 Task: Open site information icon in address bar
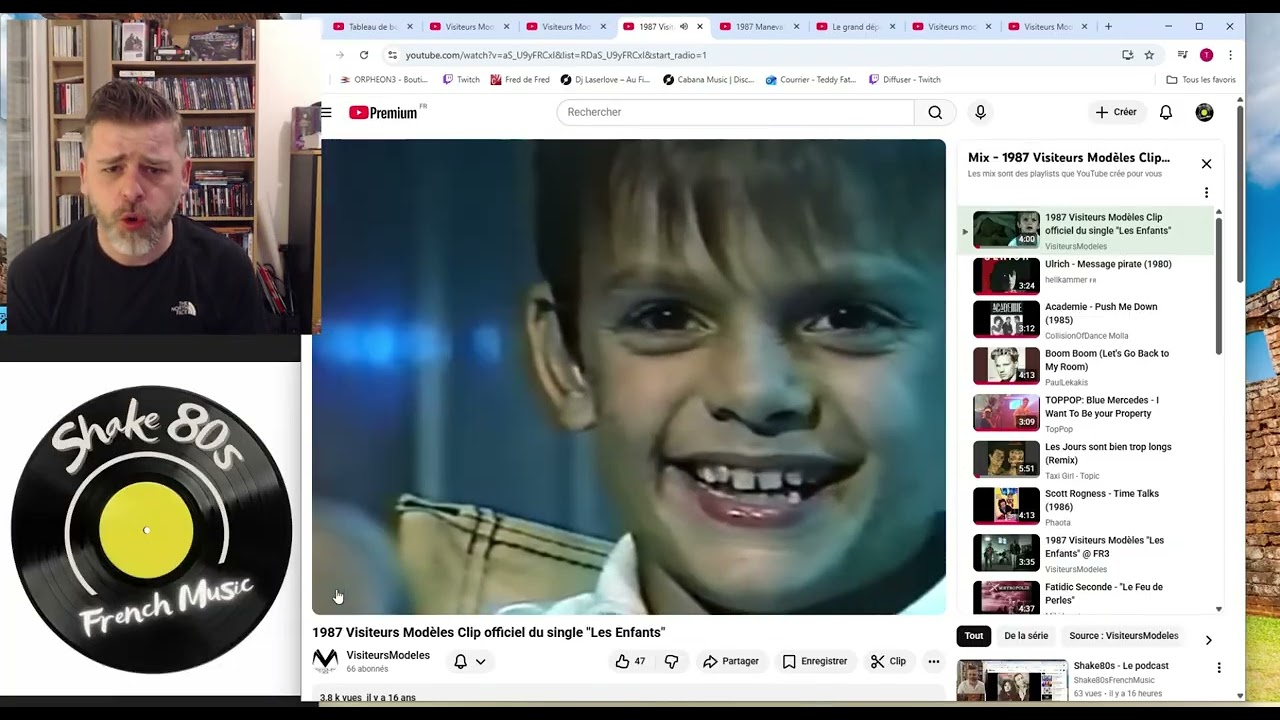click(393, 55)
